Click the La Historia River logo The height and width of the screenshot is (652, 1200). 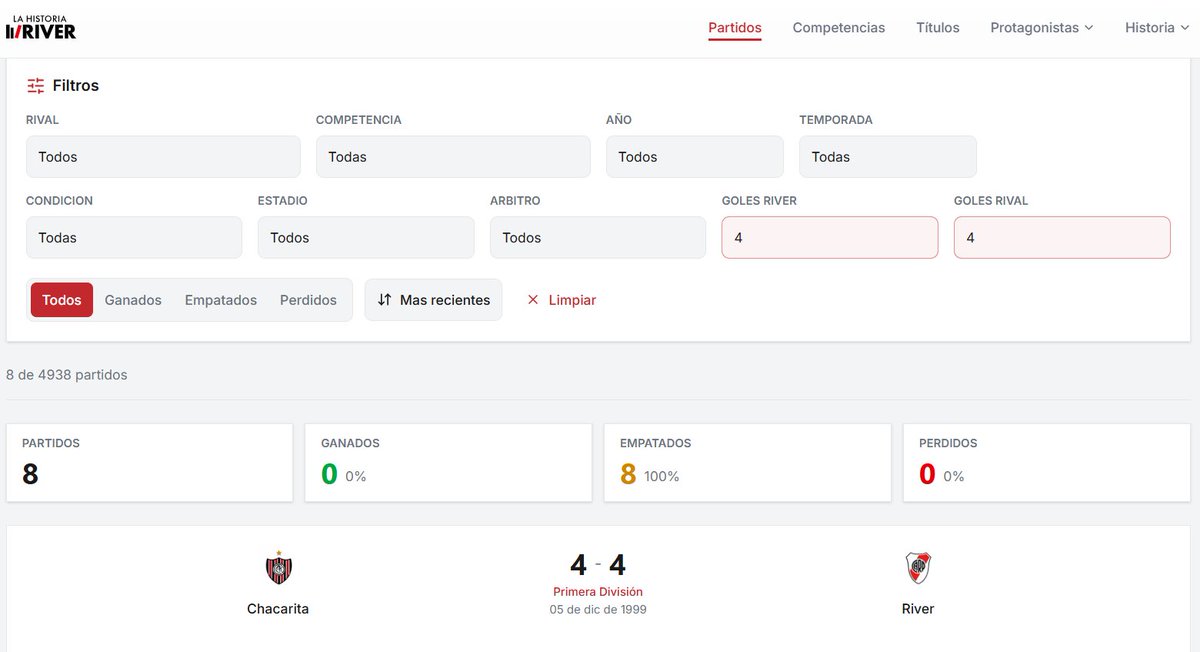(41, 27)
